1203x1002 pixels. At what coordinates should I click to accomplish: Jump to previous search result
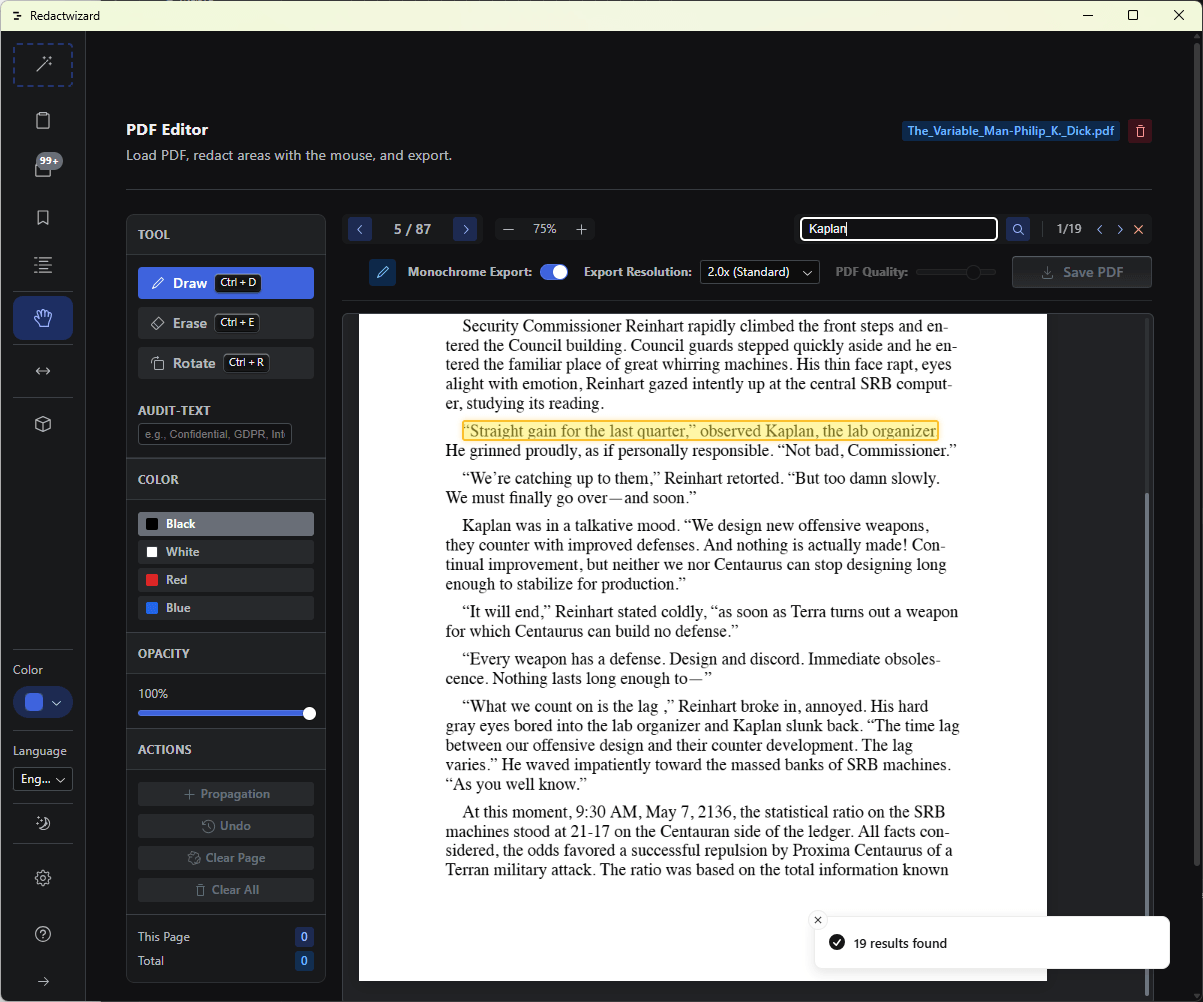point(1100,229)
